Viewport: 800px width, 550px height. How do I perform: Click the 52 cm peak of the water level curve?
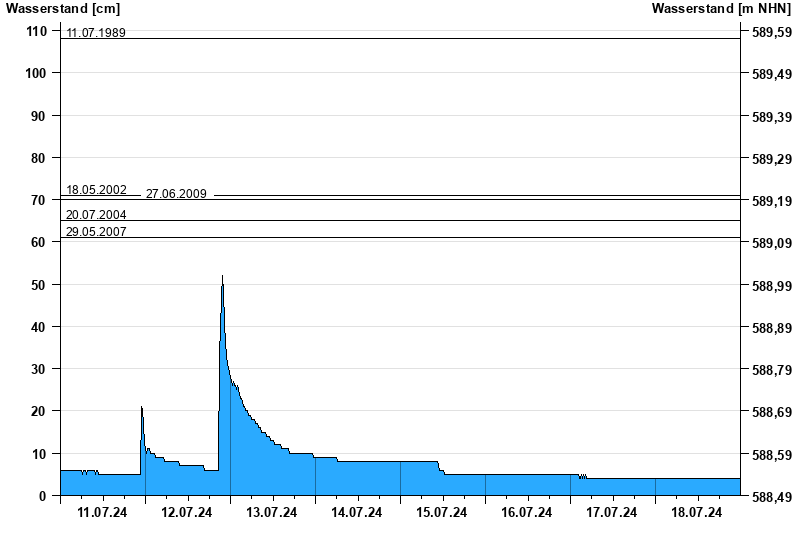pos(222,277)
